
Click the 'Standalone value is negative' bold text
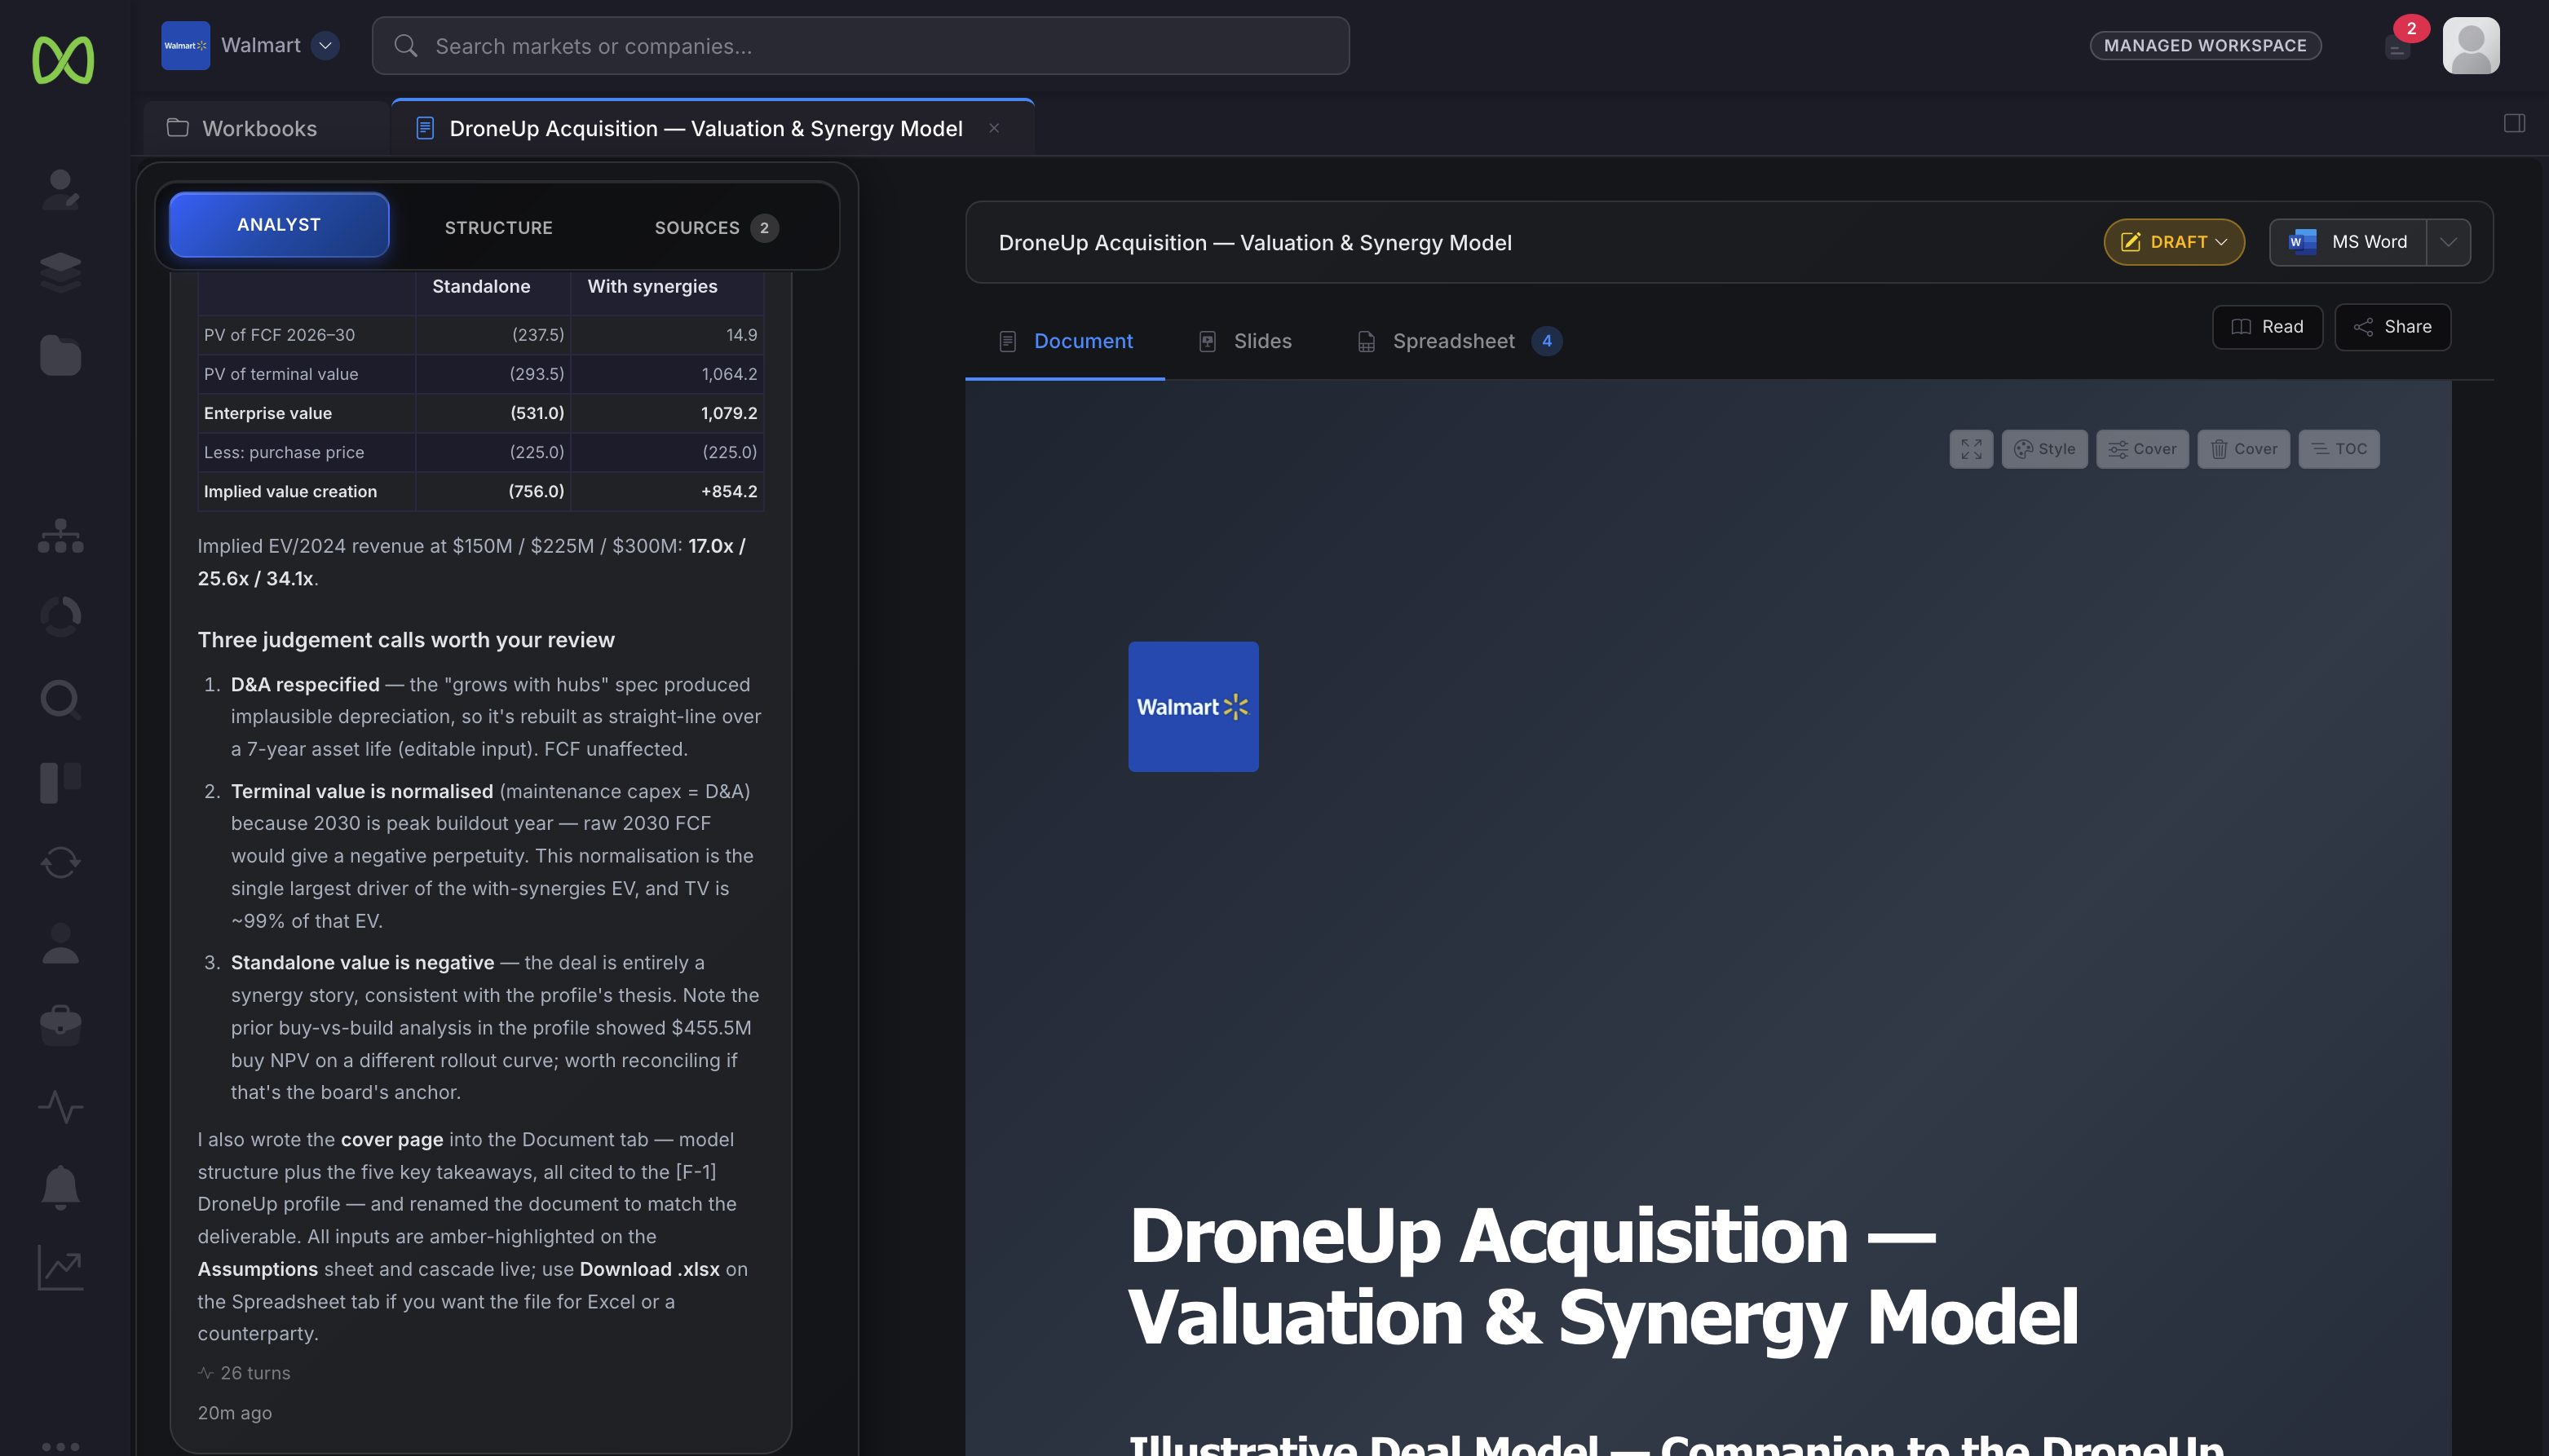coord(362,963)
